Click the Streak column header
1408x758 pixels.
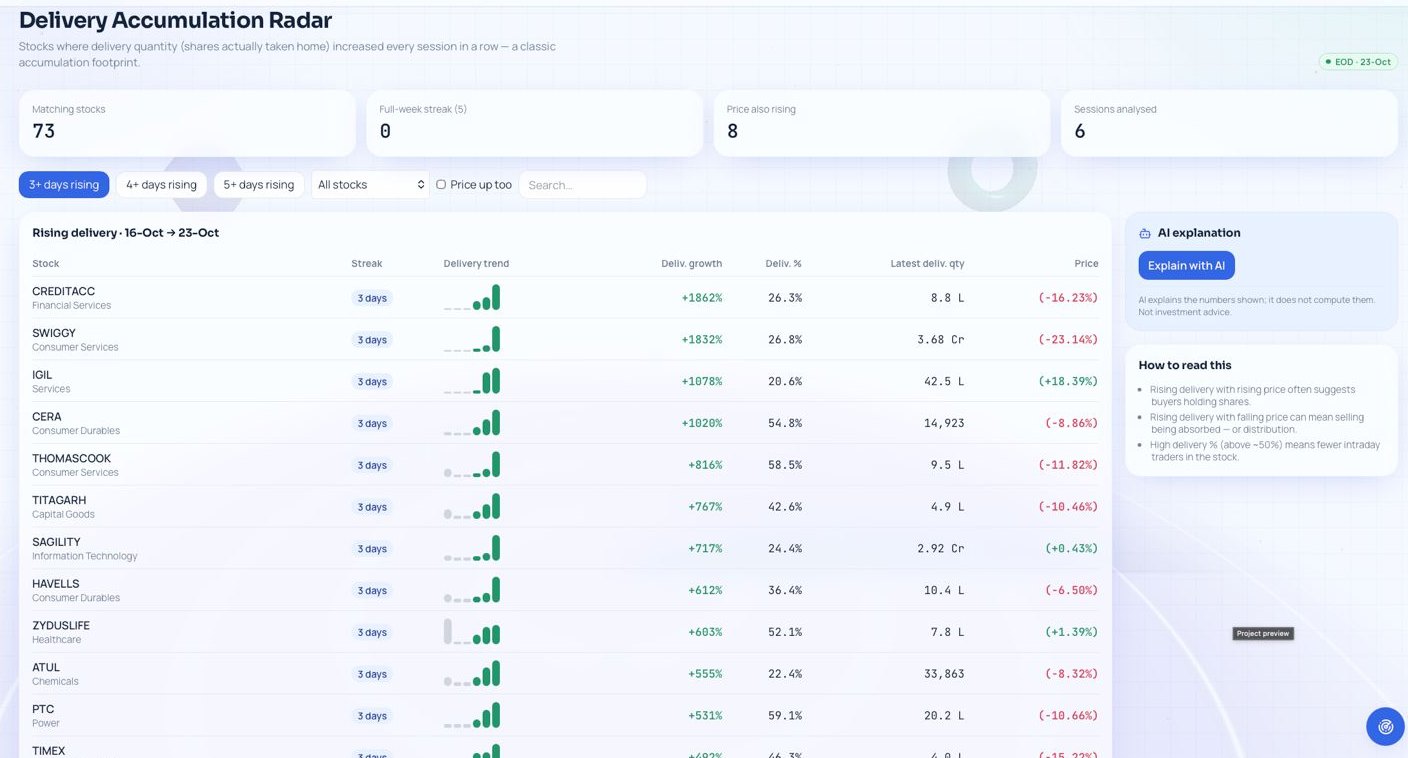point(367,264)
